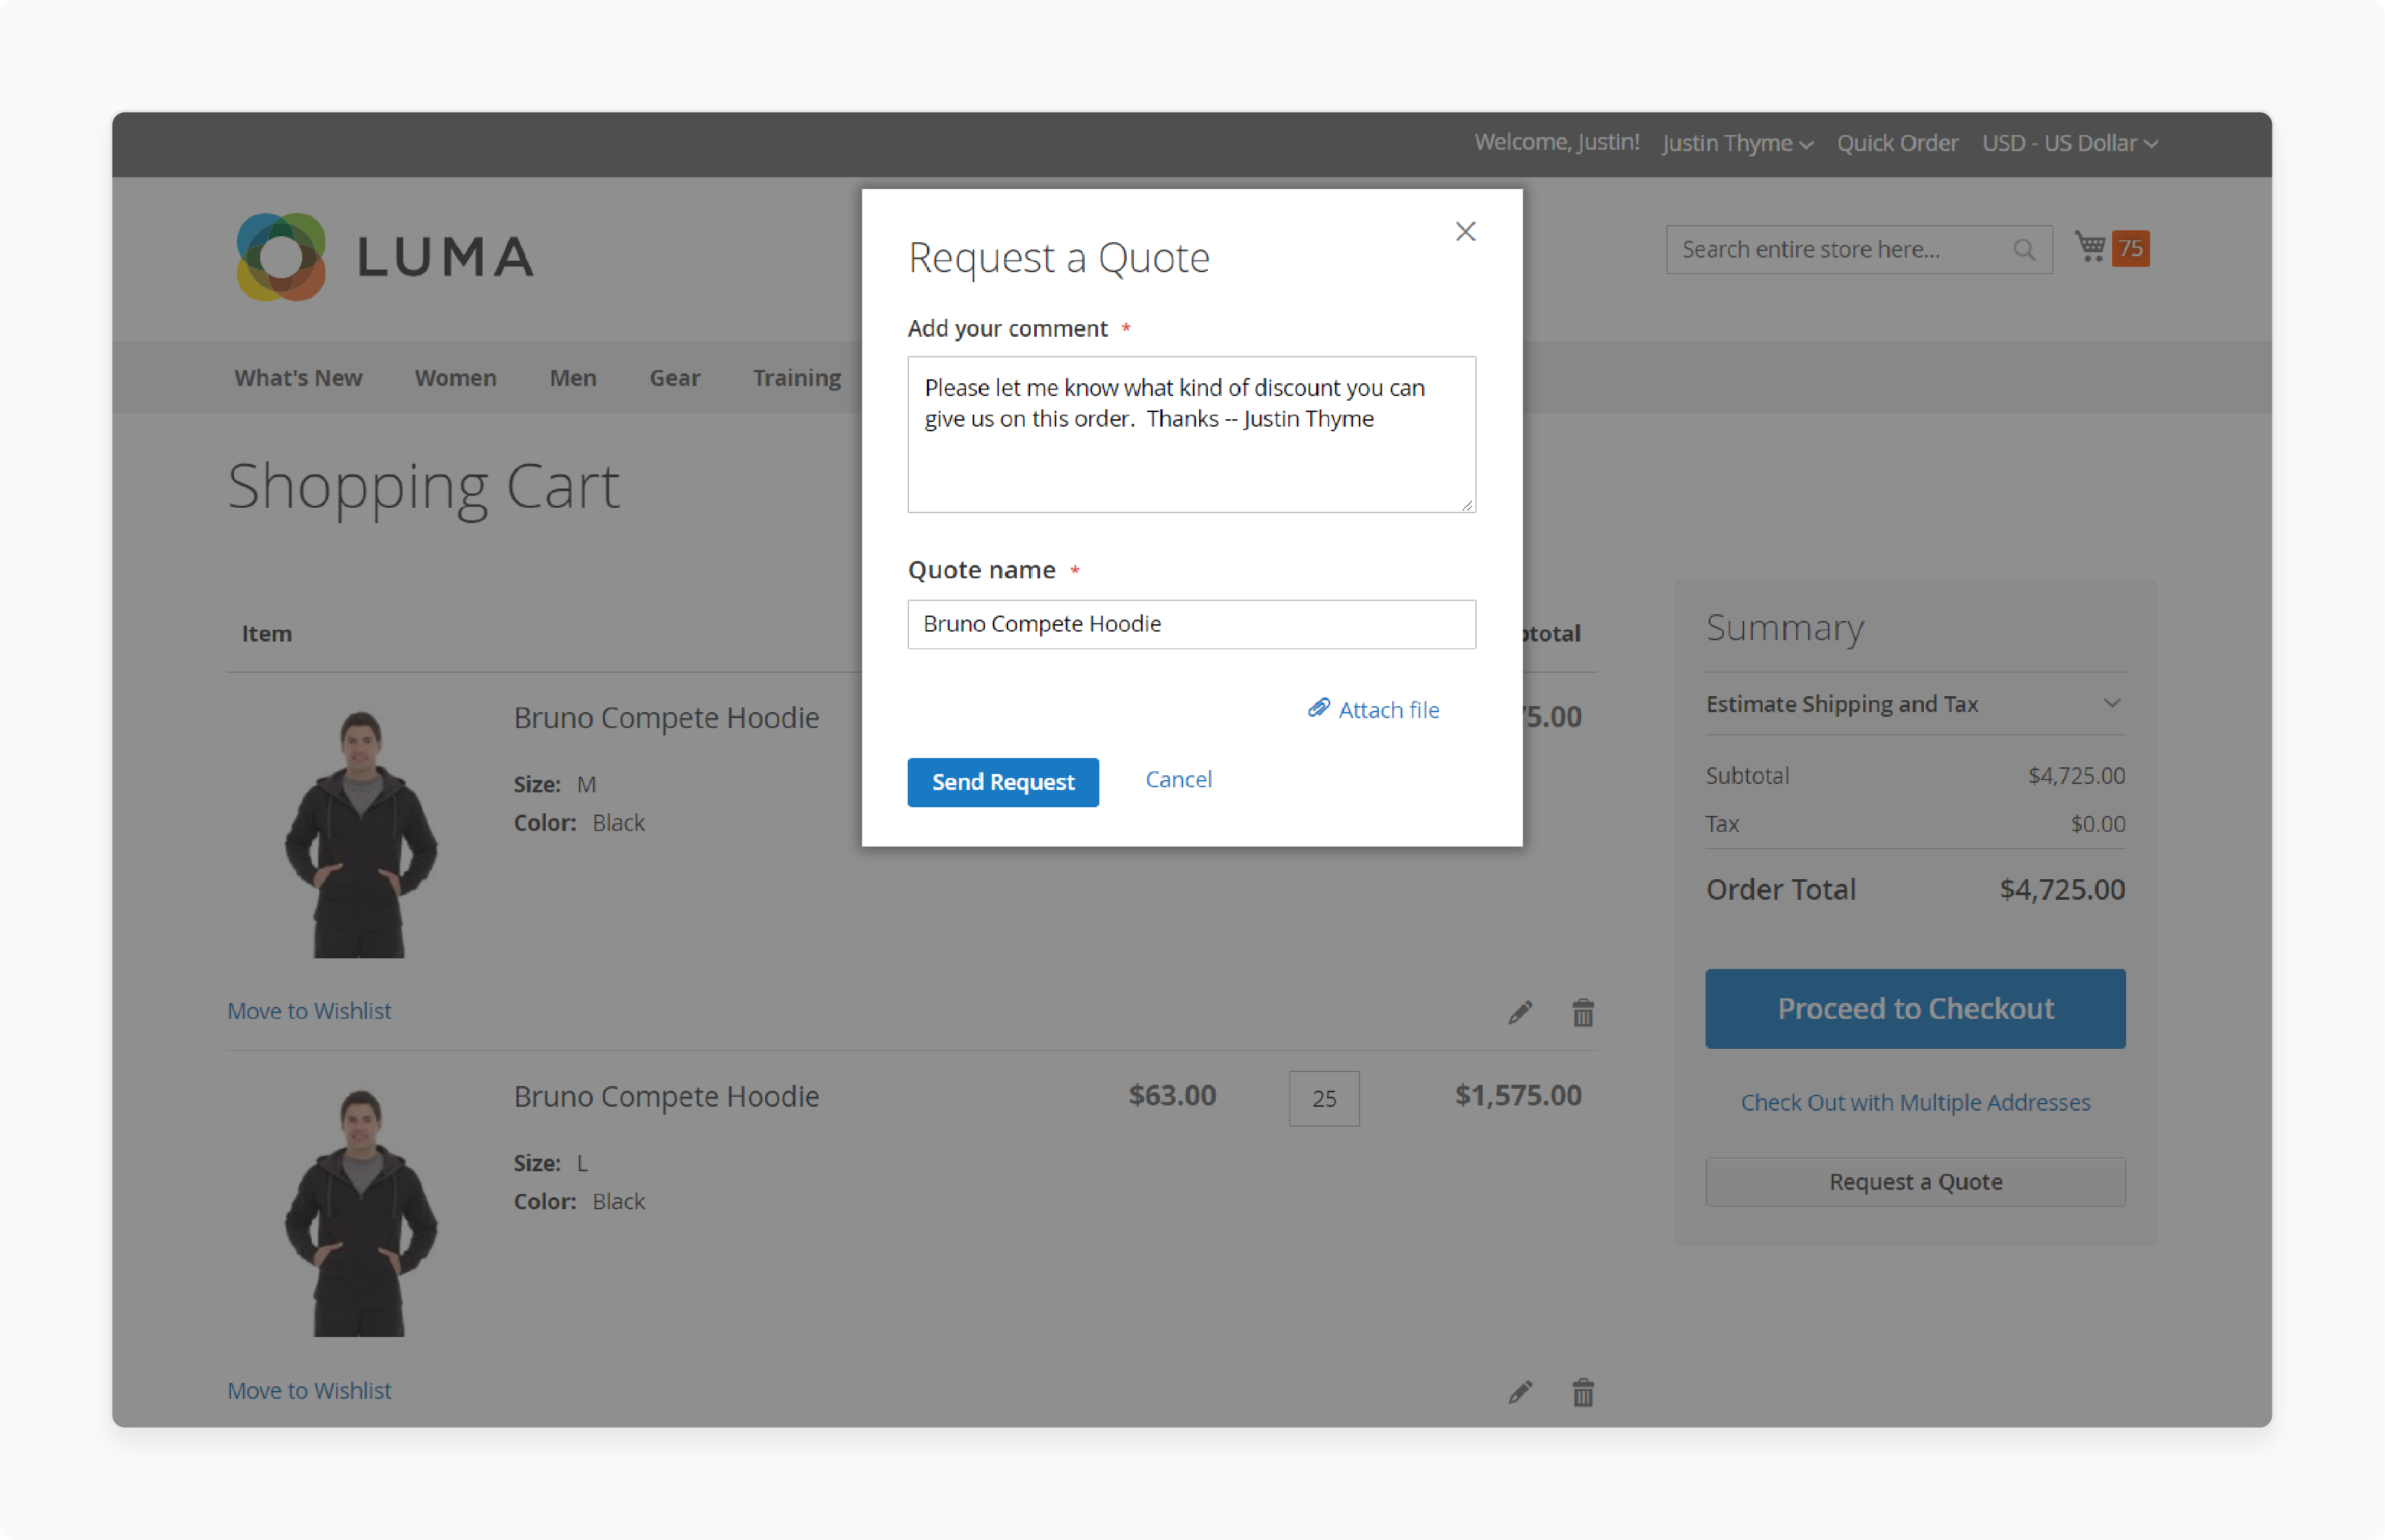Open the Women menu
This screenshot has height=1540, width=2385.
456,378
